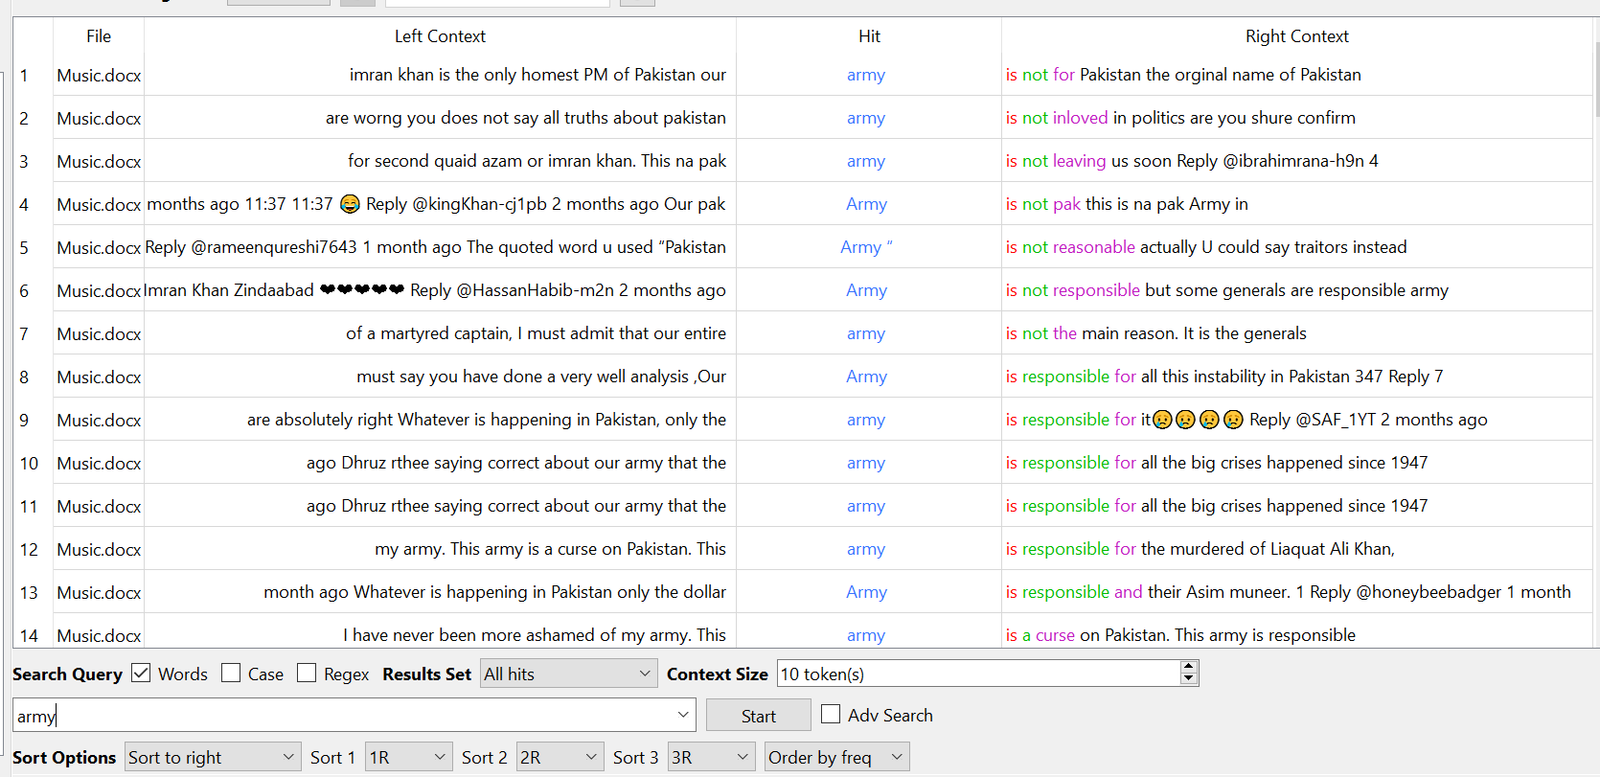Open the Sort 1 '1R' dropdown

[x=409, y=757]
